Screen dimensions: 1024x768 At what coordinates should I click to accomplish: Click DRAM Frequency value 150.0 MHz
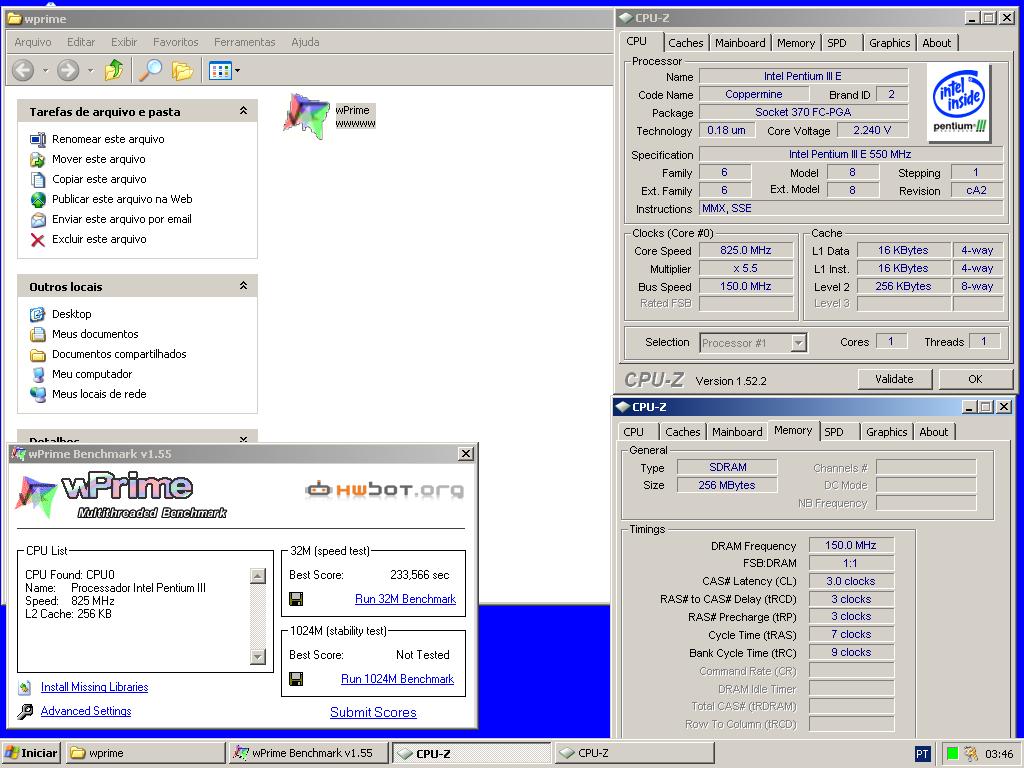pos(850,545)
